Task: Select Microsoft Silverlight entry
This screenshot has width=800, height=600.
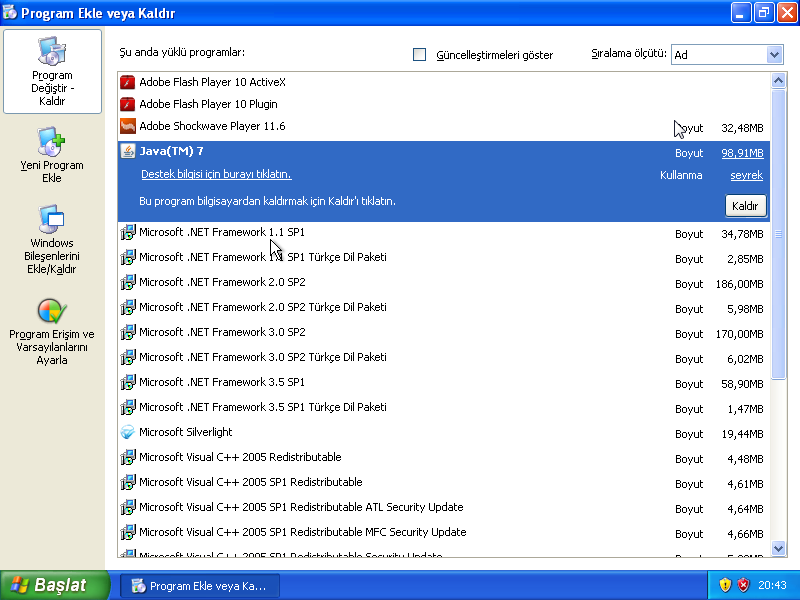Action: tap(444, 433)
